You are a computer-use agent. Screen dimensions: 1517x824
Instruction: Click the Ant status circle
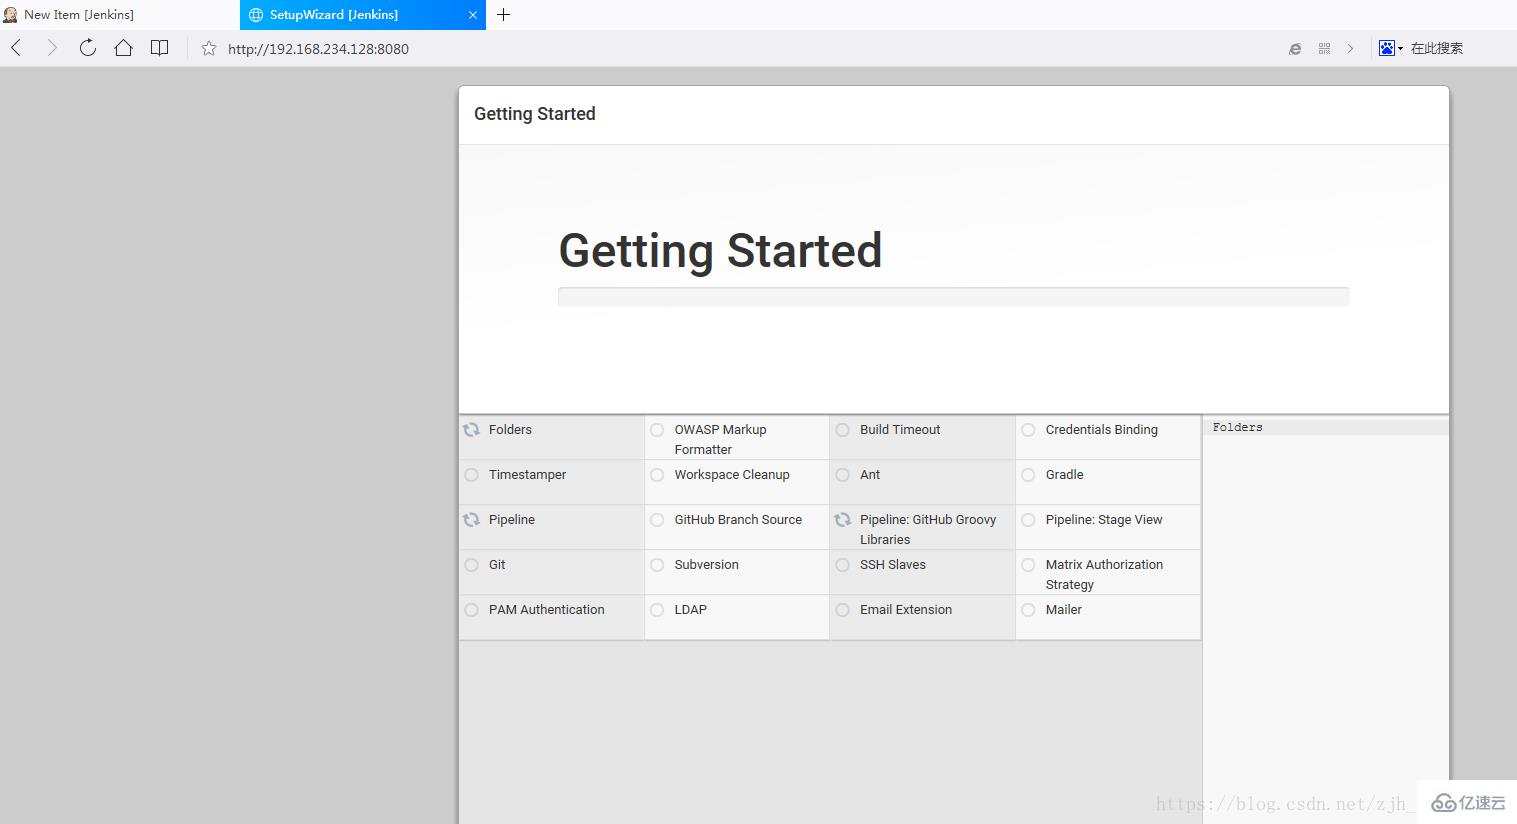point(843,475)
